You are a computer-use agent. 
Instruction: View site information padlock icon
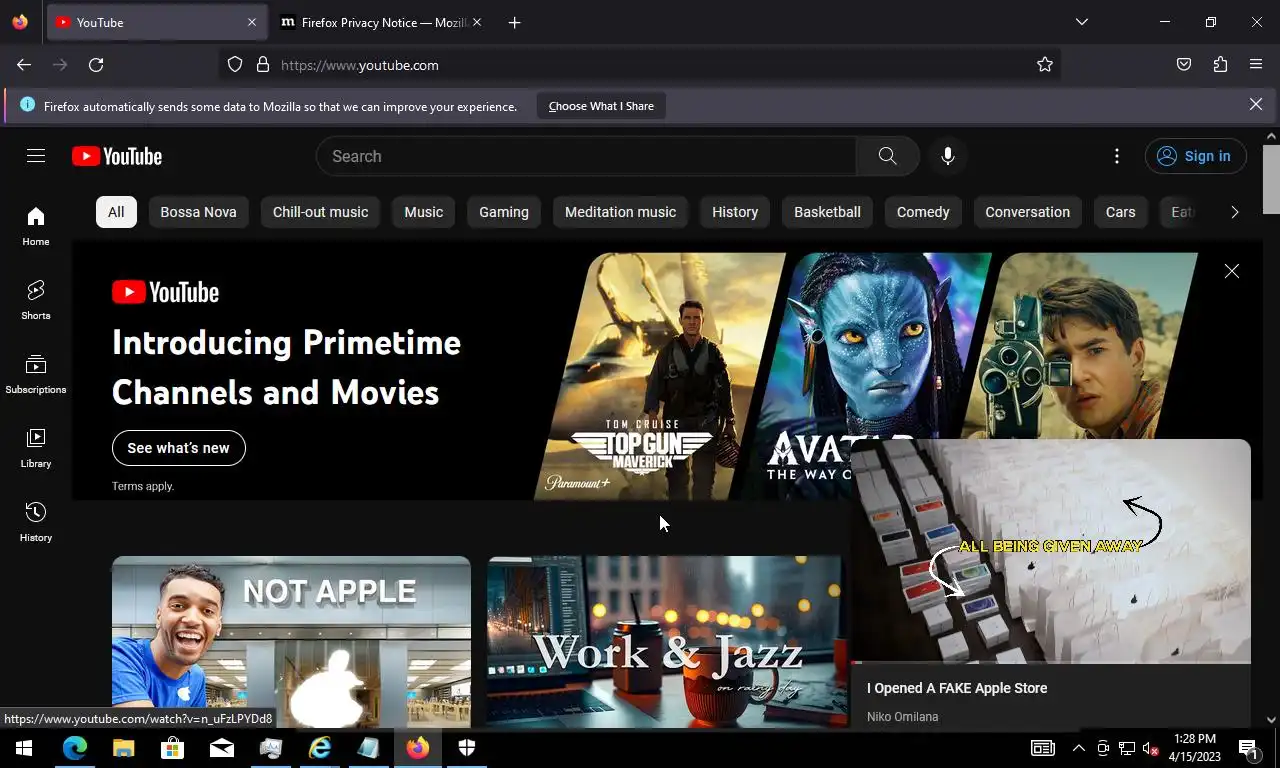click(x=263, y=65)
